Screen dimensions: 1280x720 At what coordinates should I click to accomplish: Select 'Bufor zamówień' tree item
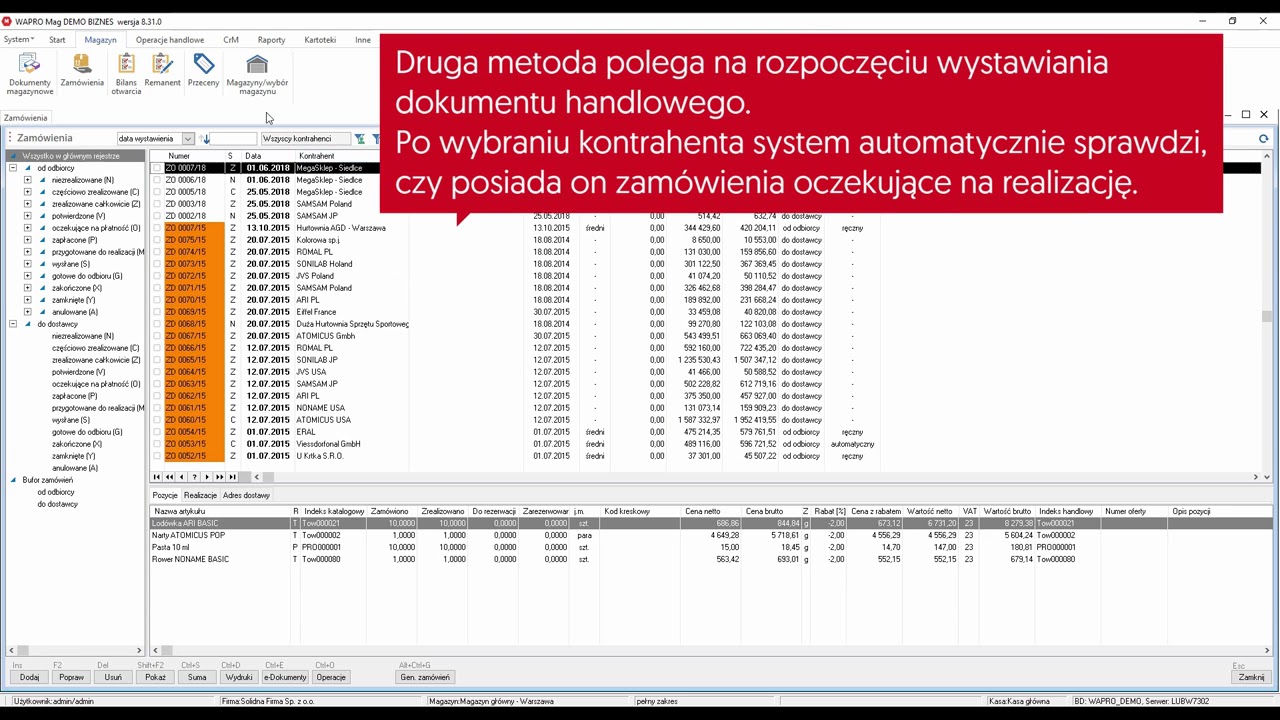pos(47,480)
